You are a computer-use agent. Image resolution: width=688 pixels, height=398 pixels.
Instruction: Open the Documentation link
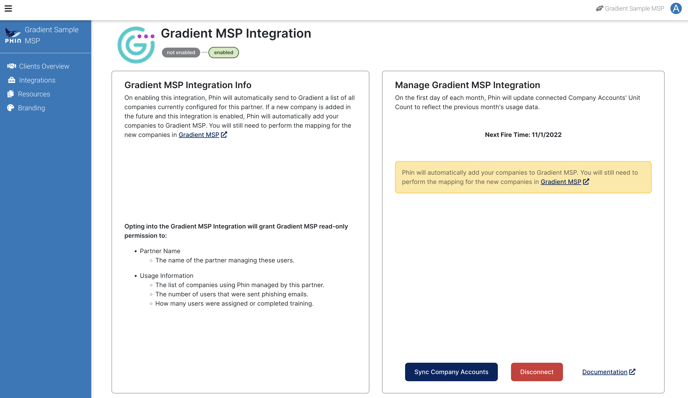605,372
